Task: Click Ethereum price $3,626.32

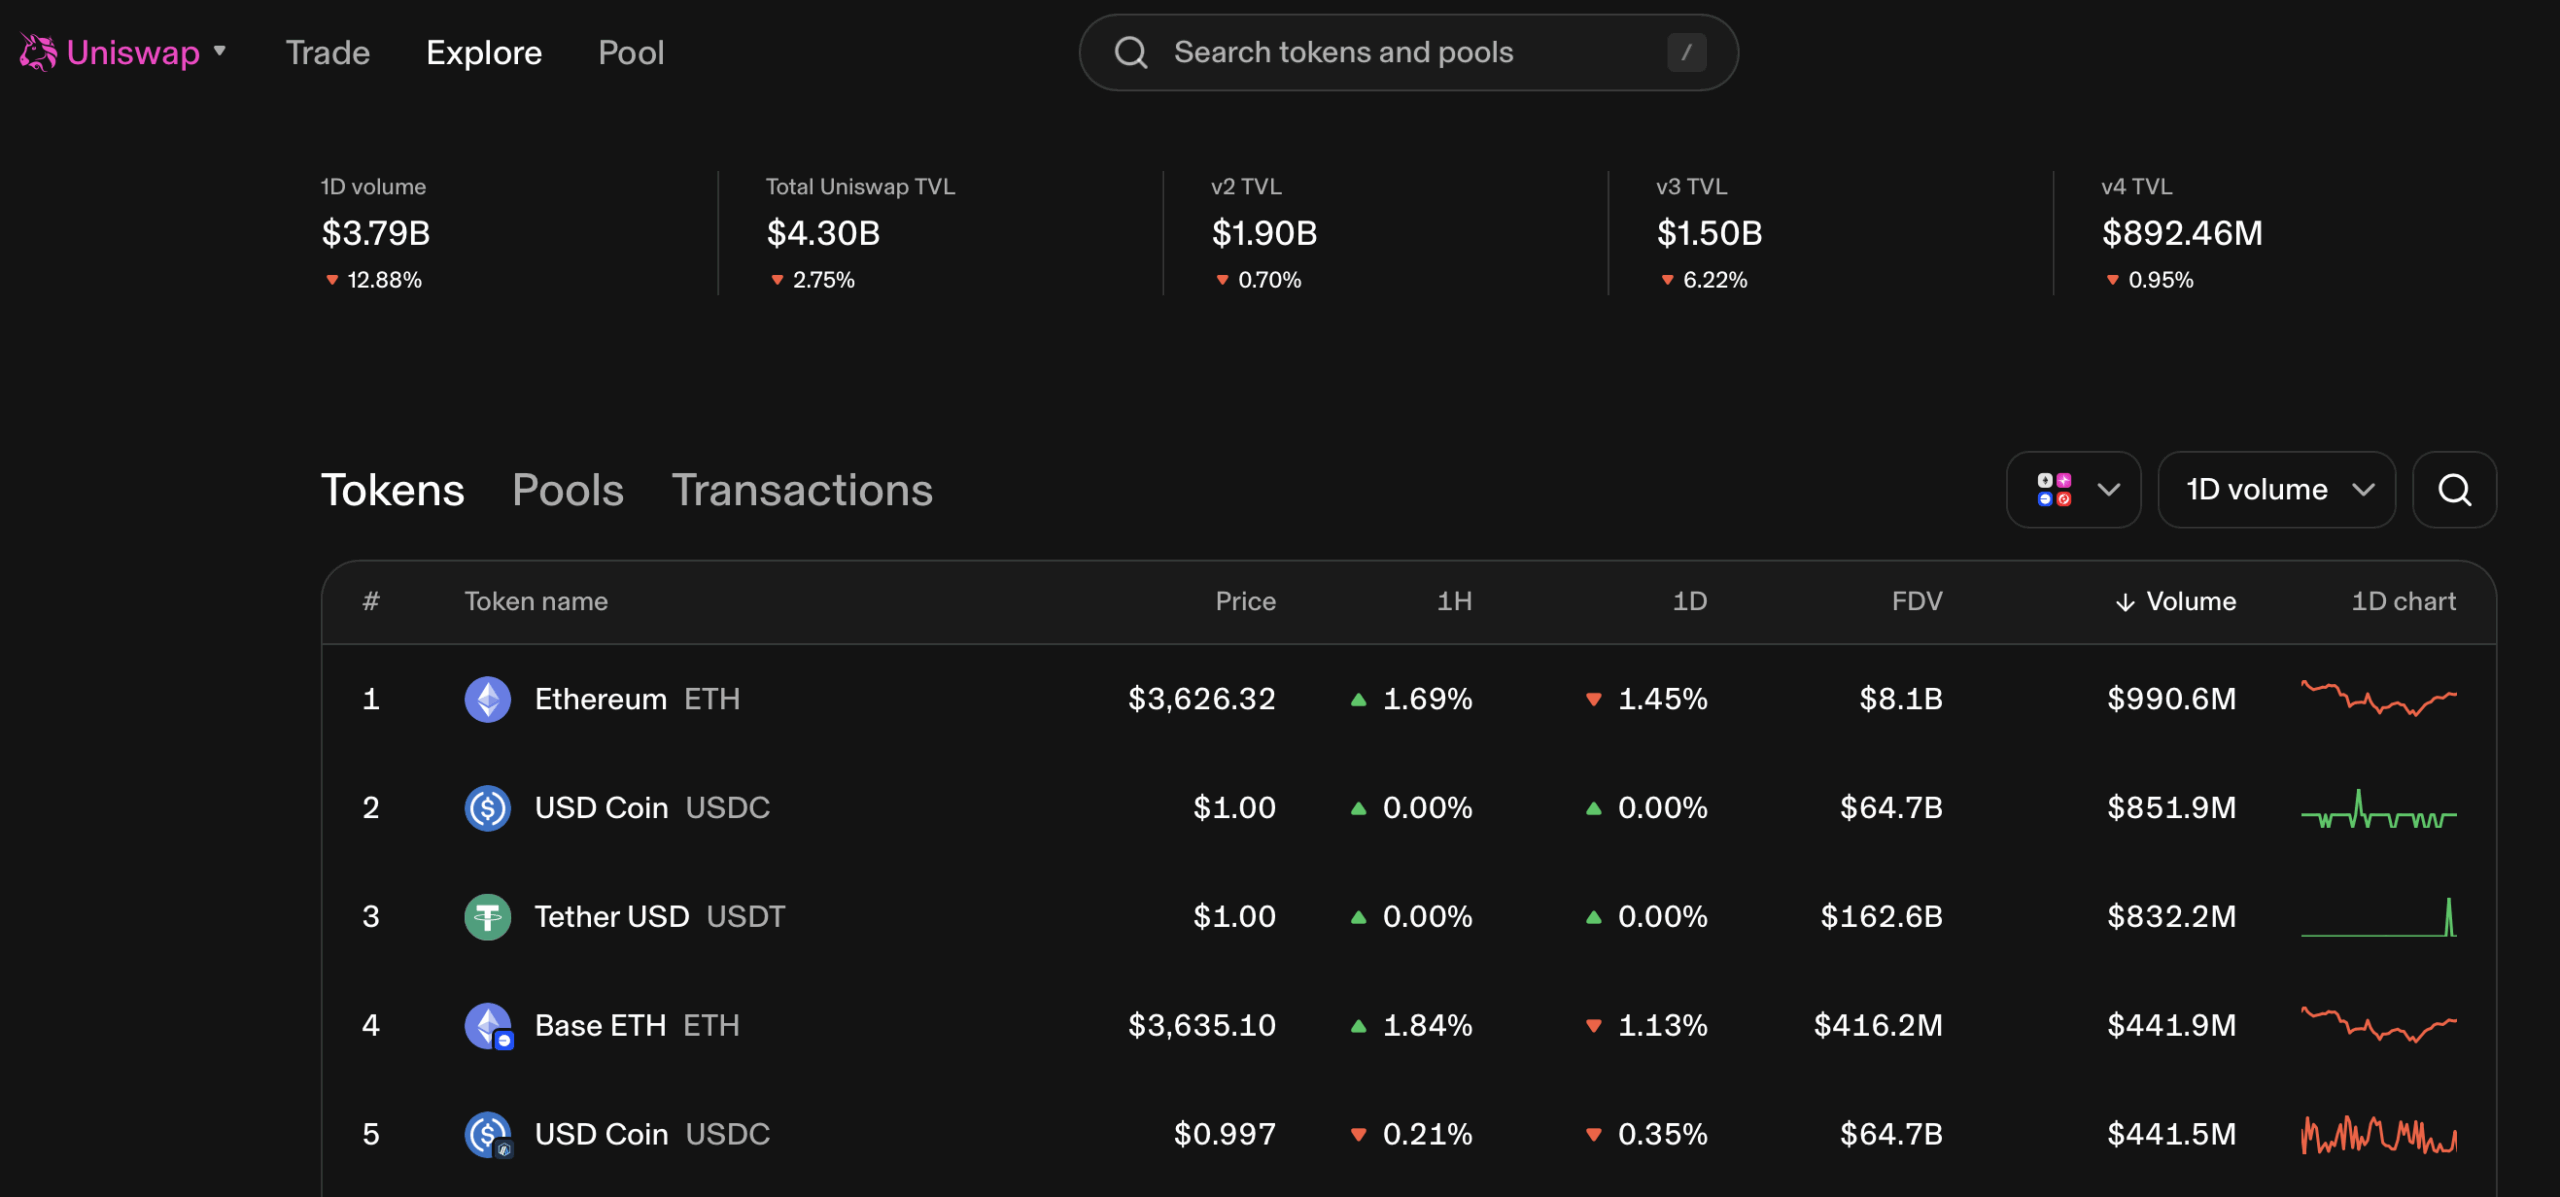Action: click(1202, 699)
